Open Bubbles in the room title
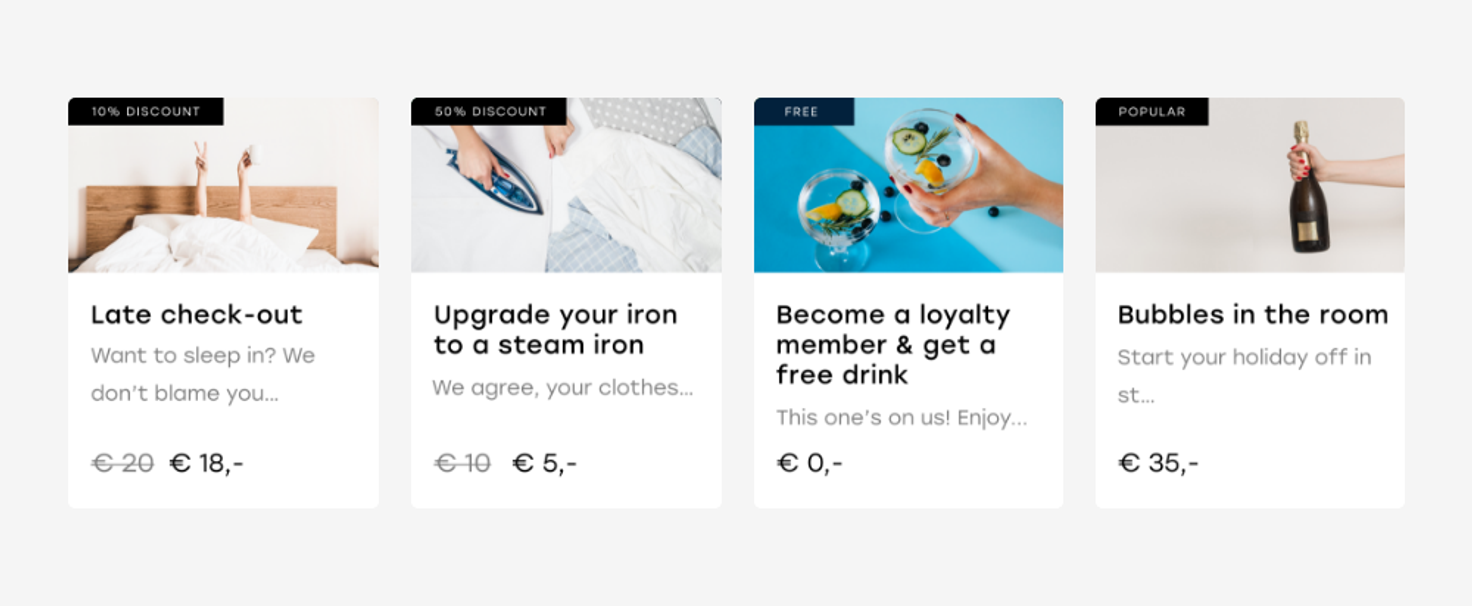The width and height of the screenshot is (1472, 606). coord(1252,315)
